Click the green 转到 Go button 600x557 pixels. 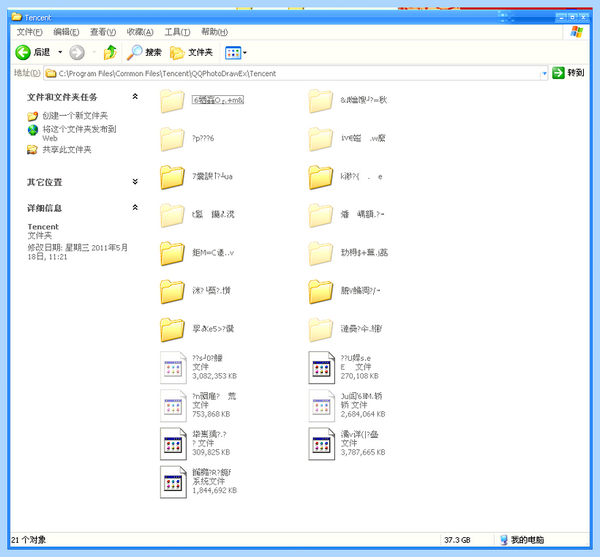coord(568,73)
